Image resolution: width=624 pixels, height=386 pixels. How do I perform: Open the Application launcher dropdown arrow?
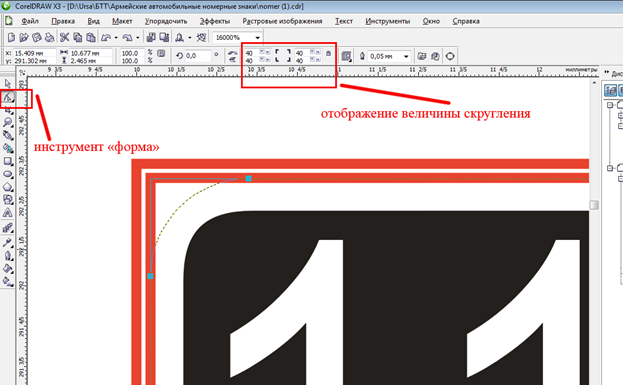[x=189, y=38]
